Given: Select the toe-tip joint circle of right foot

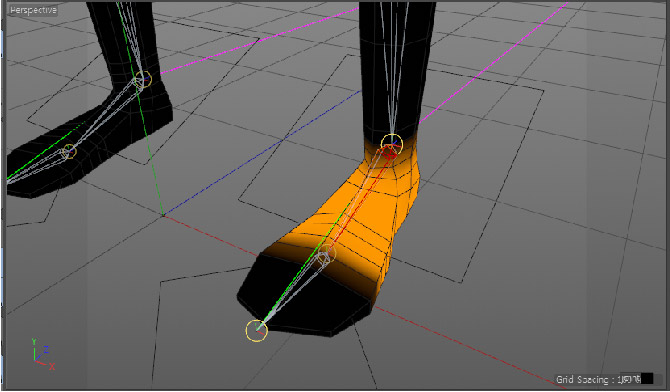Looking at the screenshot, I should 257,330.
